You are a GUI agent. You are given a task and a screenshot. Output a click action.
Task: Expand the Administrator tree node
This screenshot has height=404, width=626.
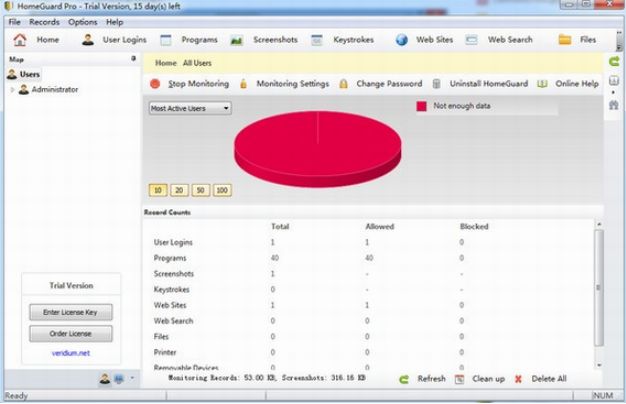point(12,90)
